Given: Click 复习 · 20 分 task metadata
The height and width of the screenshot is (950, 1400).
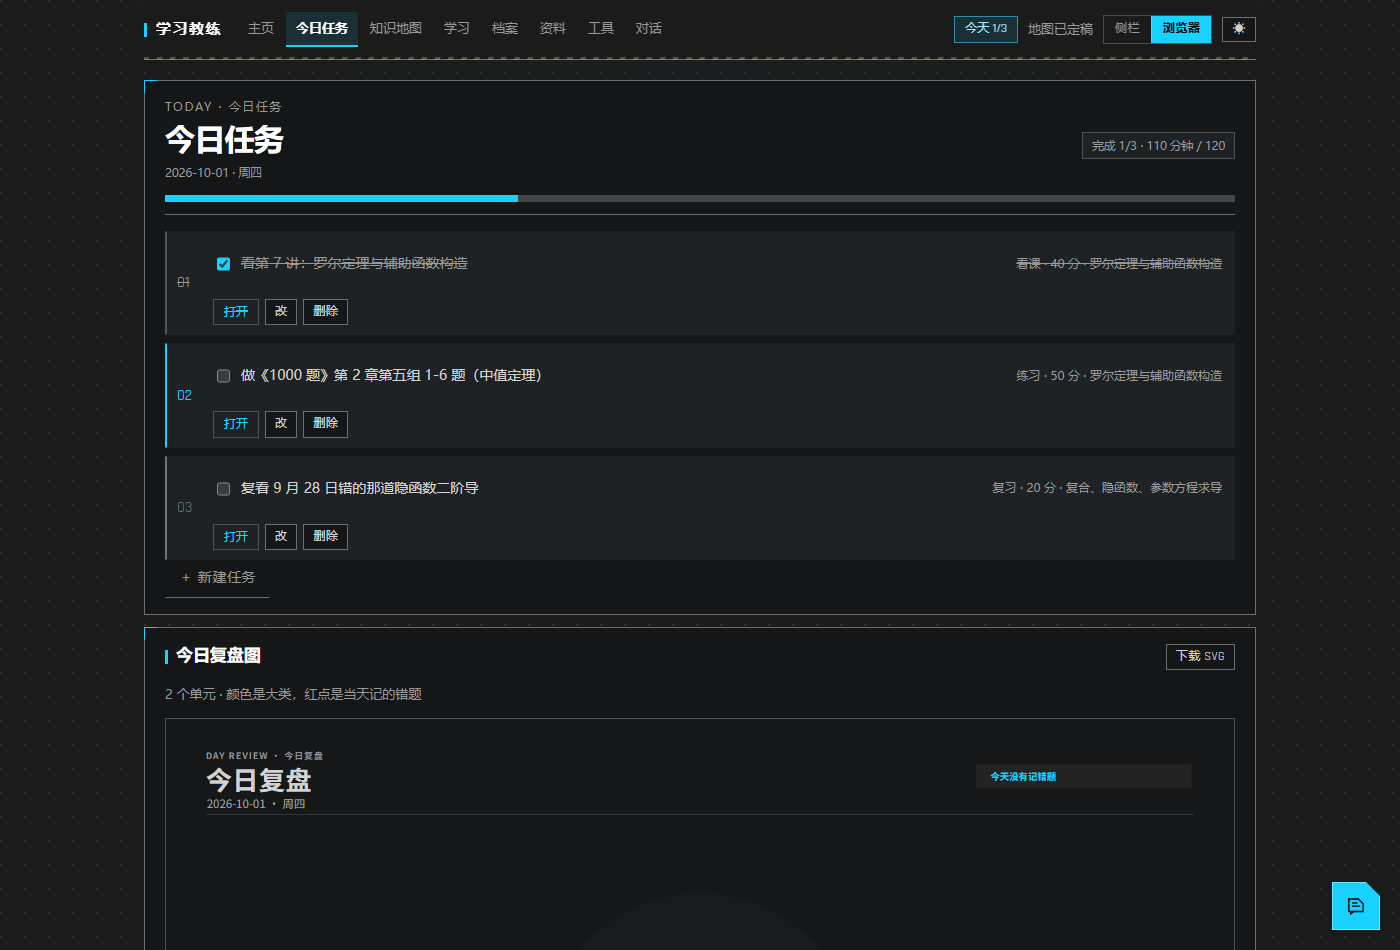Looking at the screenshot, I should (1107, 488).
